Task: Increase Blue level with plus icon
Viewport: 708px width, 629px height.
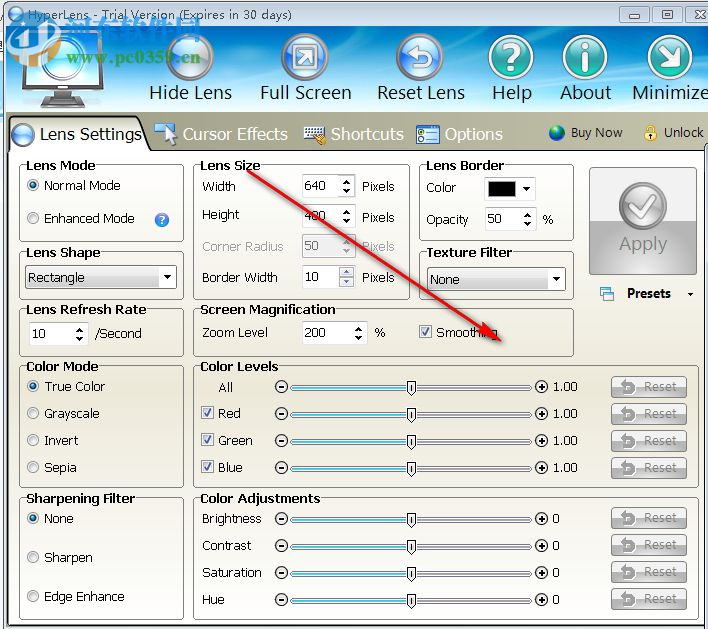Action: pyautogui.click(x=541, y=468)
